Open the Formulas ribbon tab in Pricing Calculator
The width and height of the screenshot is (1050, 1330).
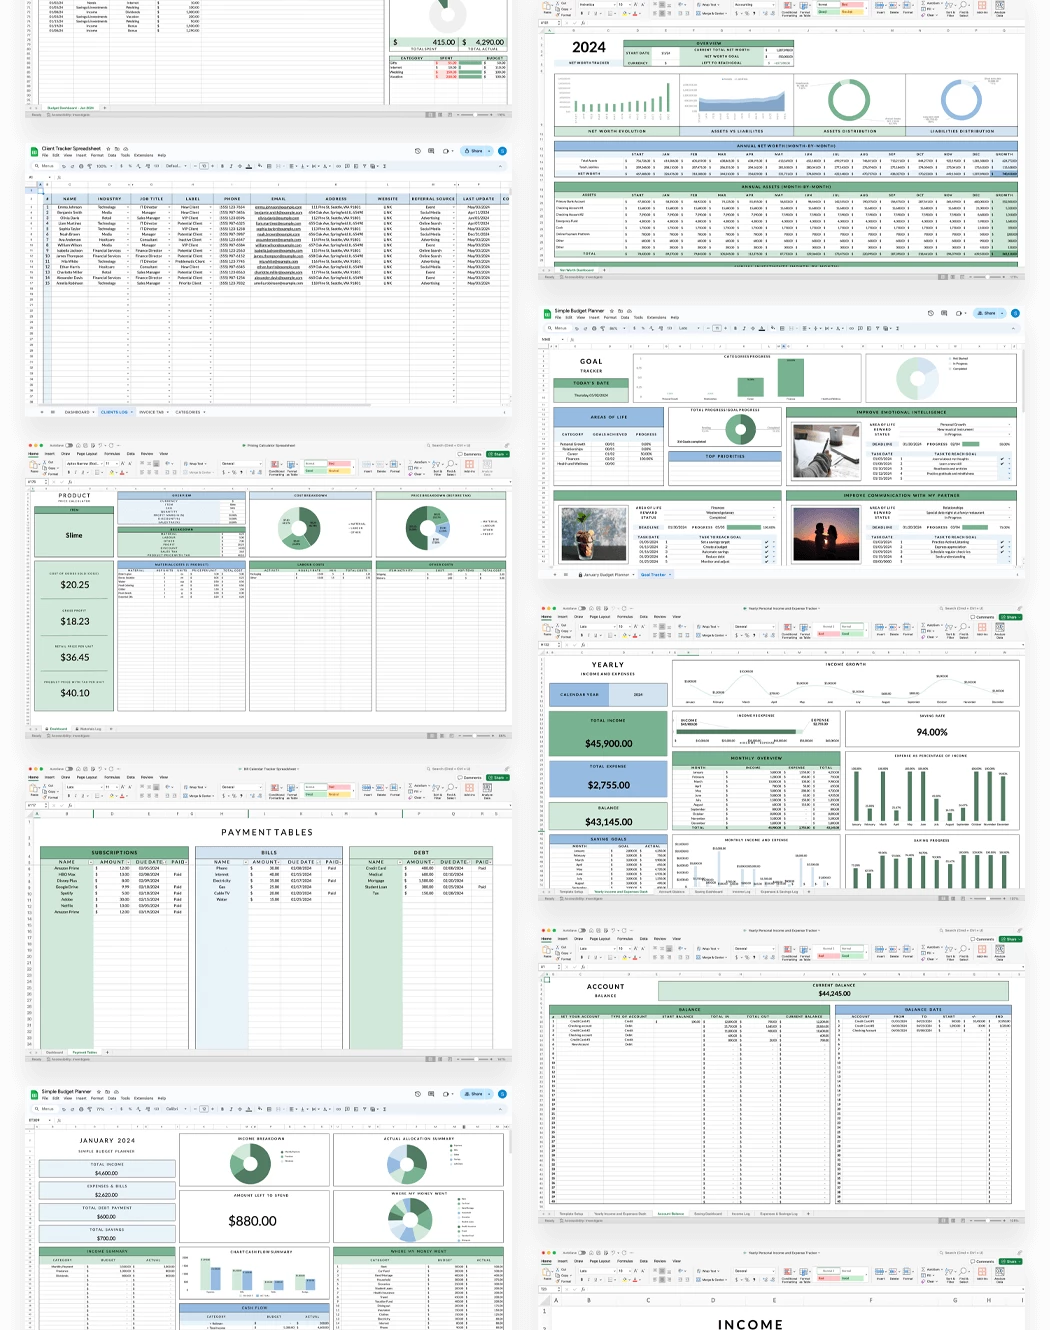pyautogui.click(x=110, y=454)
